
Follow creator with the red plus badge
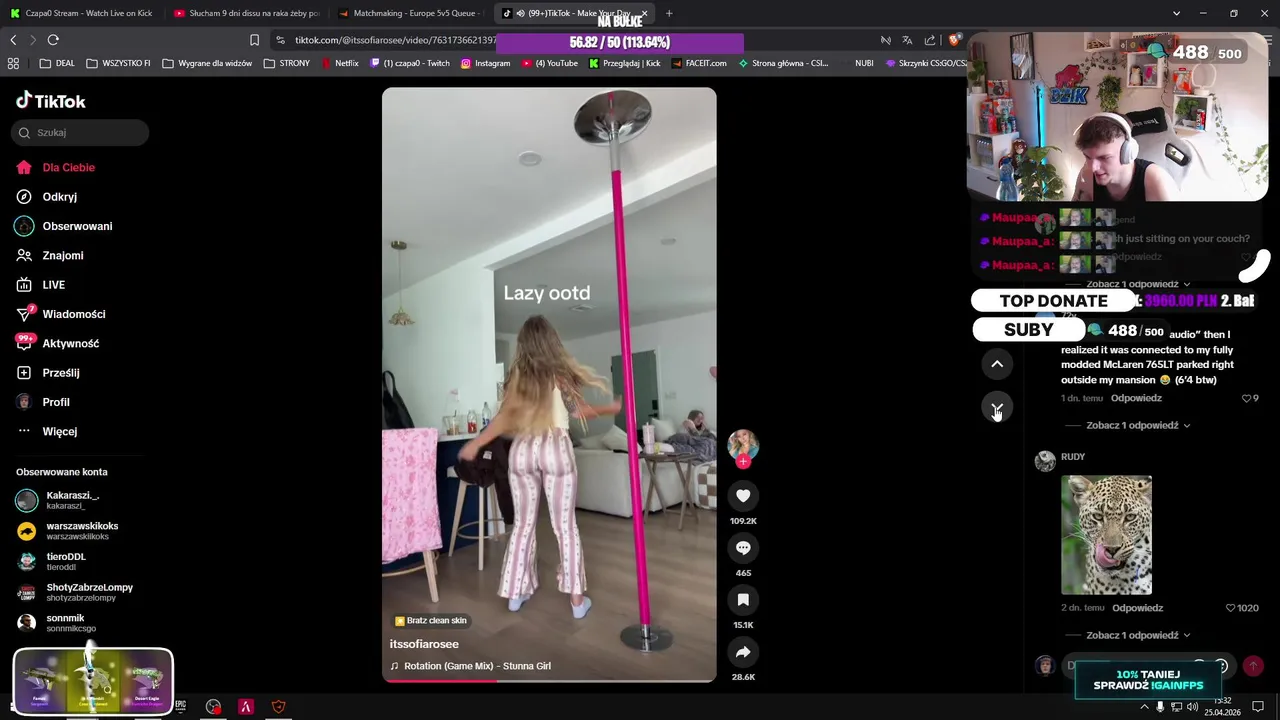[743, 462]
